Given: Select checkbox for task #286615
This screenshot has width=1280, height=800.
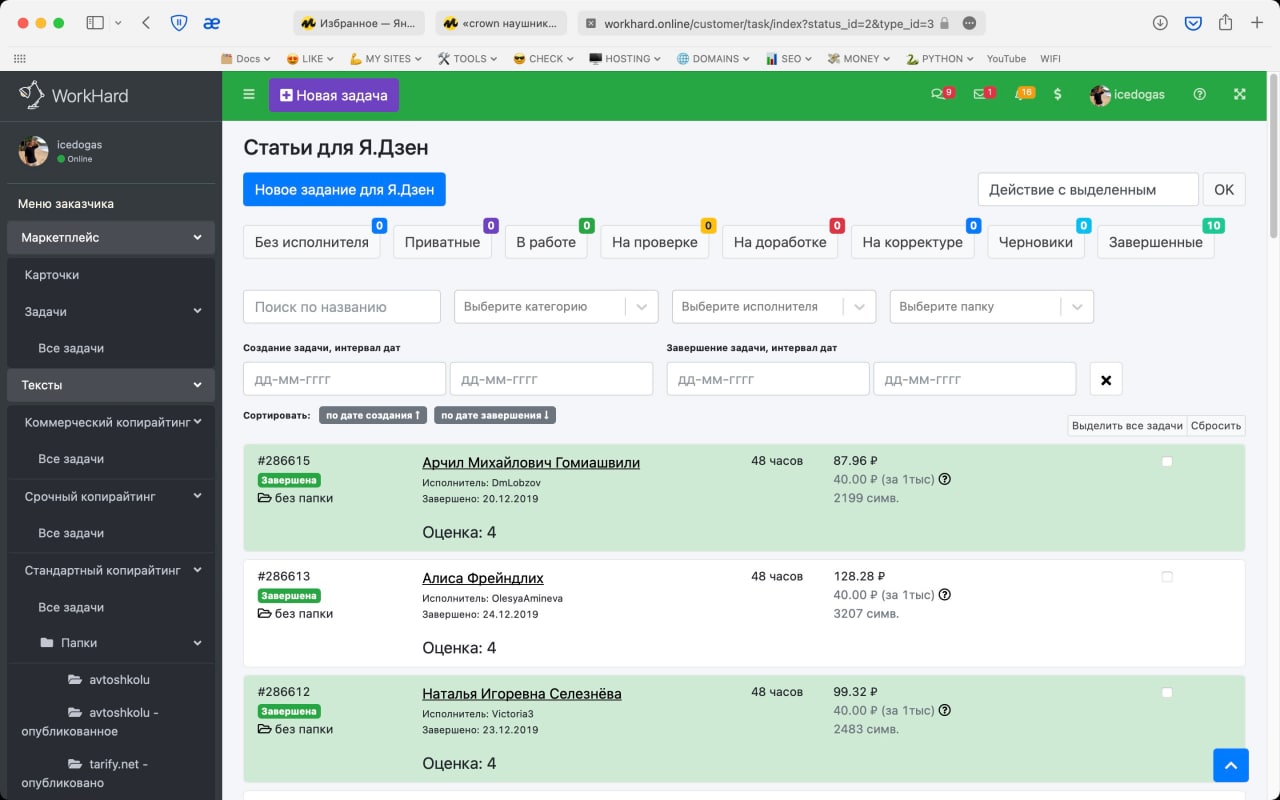Looking at the screenshot, I should tap(1167, 461).
